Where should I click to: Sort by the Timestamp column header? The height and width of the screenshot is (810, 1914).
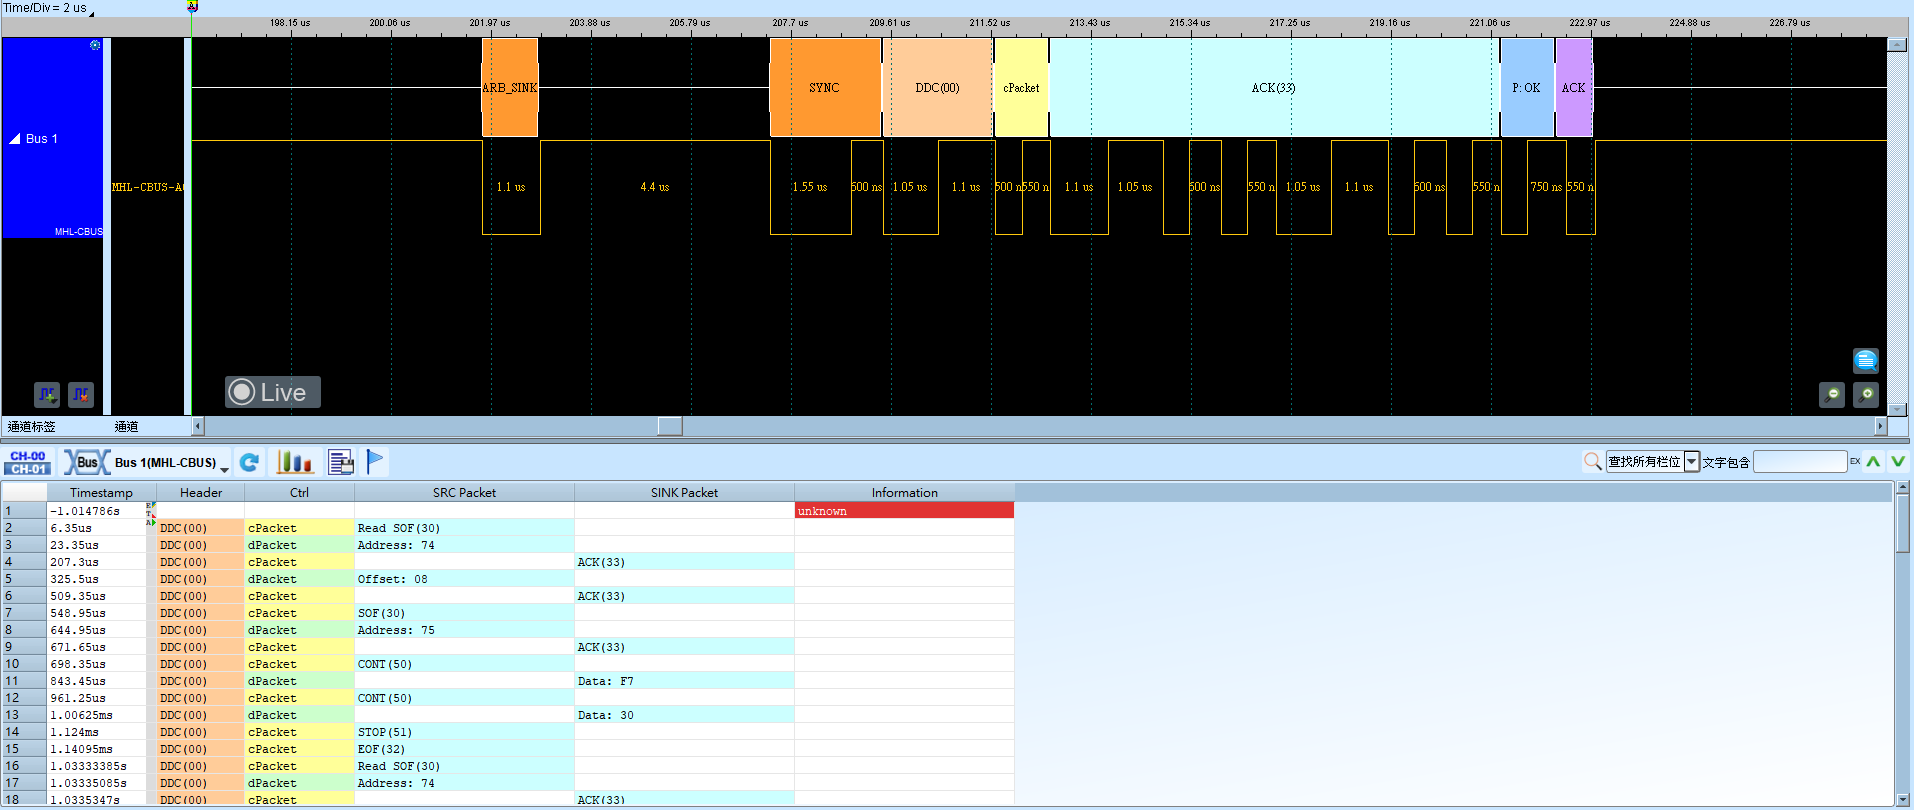[x=101, y=492]
